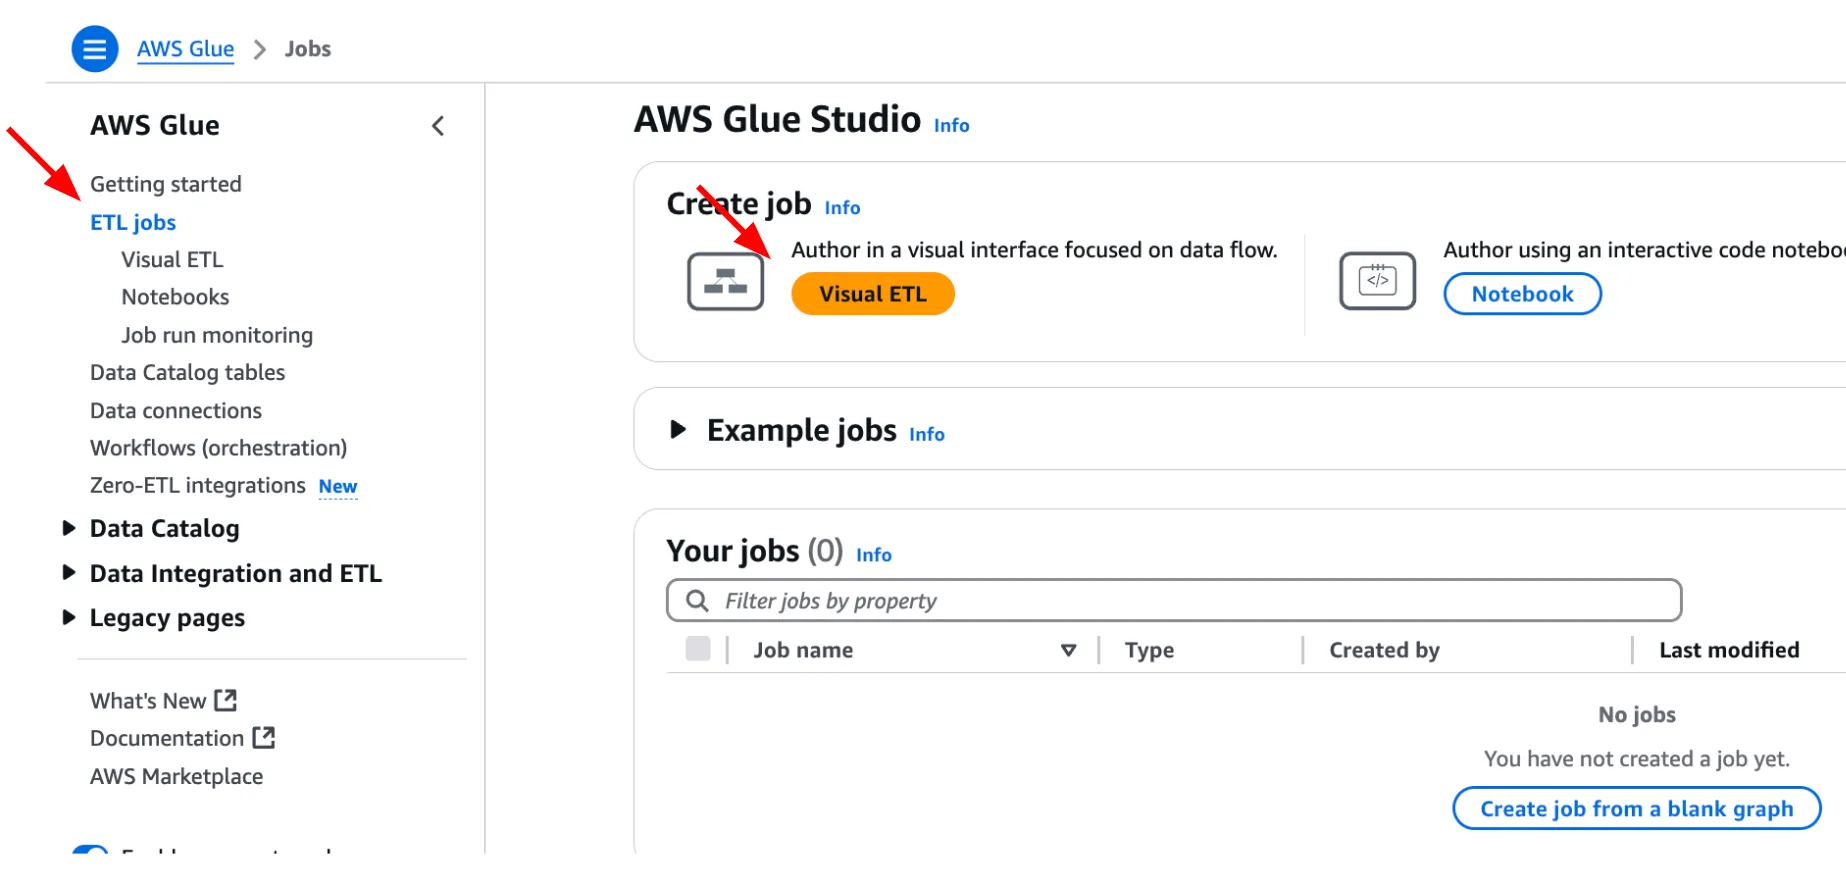Open Job run monitoring in sidebar
The height and width of the screenshot is (872, 1846).
click(x=217, y=335)
